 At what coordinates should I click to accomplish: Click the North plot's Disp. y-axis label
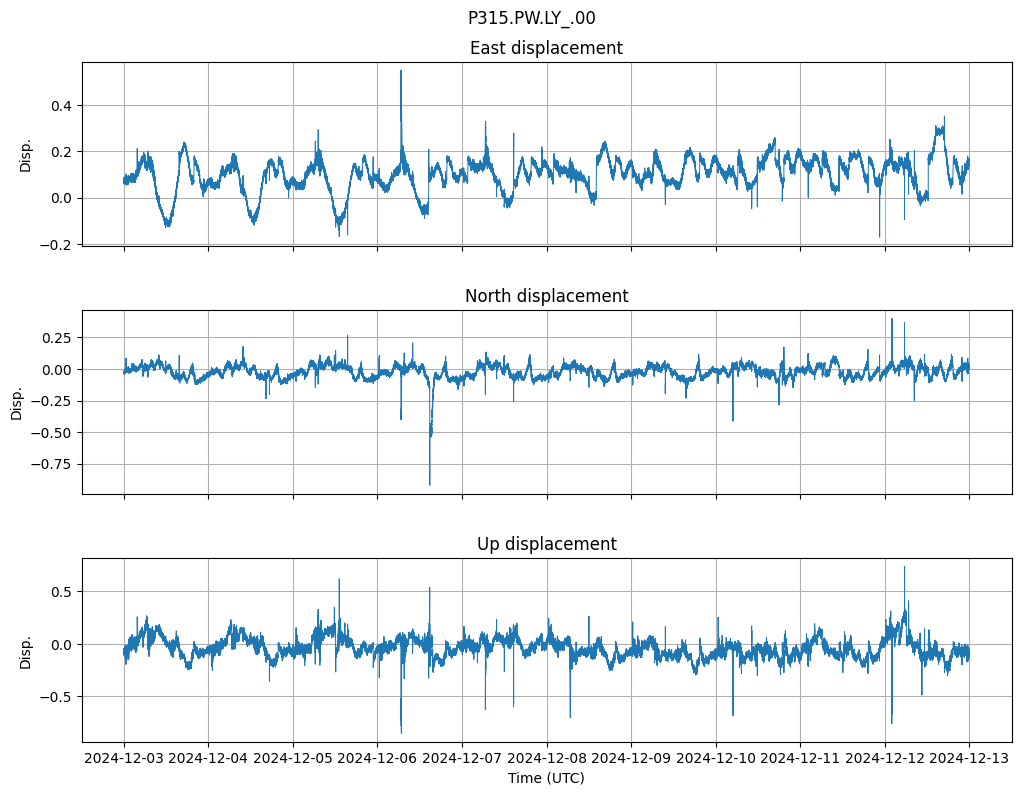(x=17, y=403)
